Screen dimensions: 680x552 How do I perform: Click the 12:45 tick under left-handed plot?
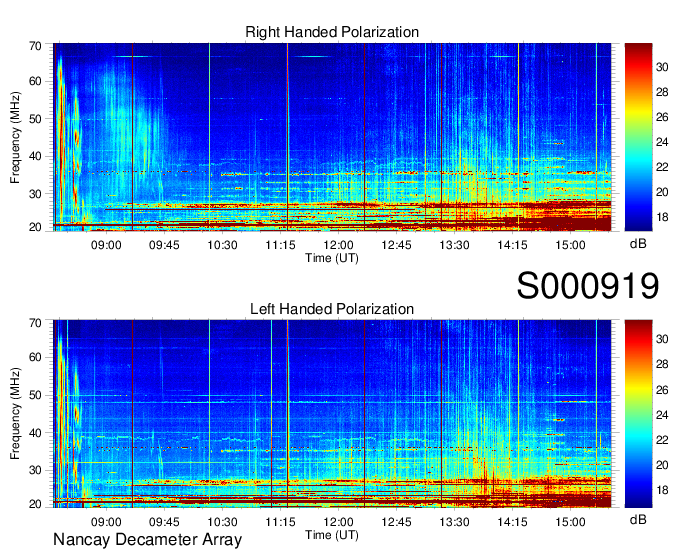click(396, 522)
